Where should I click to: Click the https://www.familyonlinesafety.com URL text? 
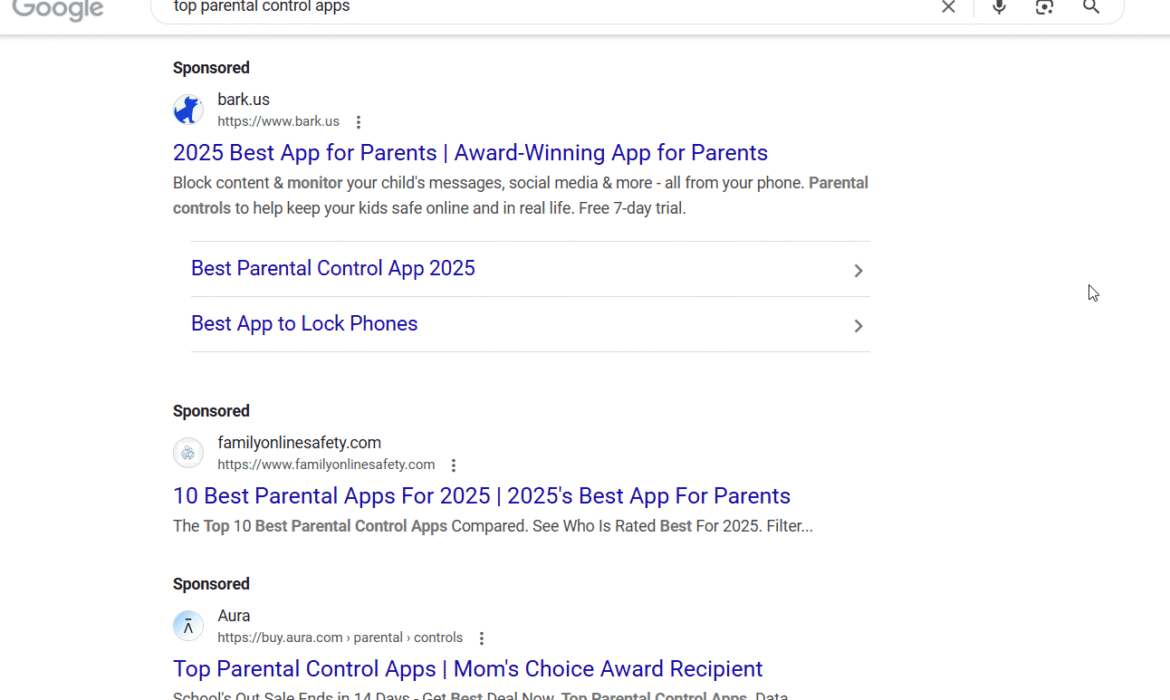point(326,465)
